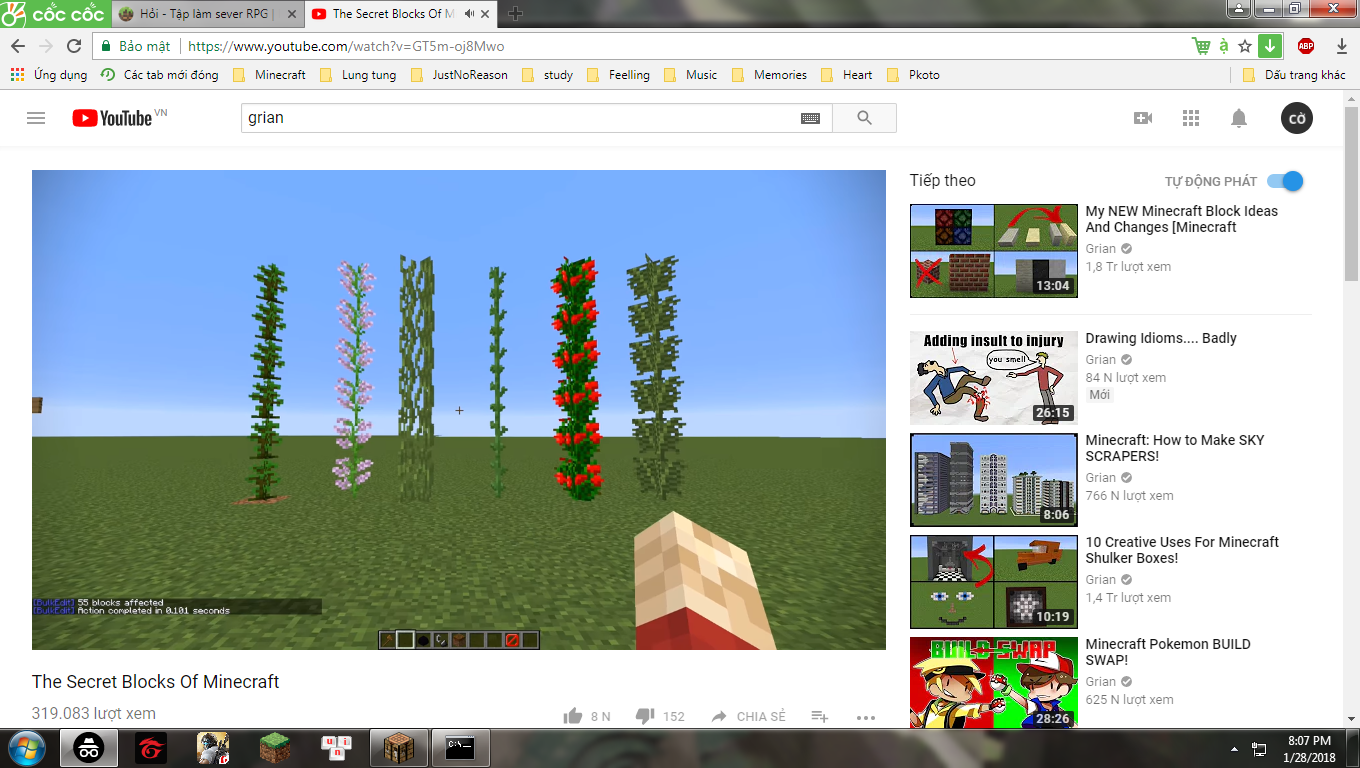Open the study bookmarks folder
The width and height of the screenshot is (1360, 768).
tap(547, 75)
